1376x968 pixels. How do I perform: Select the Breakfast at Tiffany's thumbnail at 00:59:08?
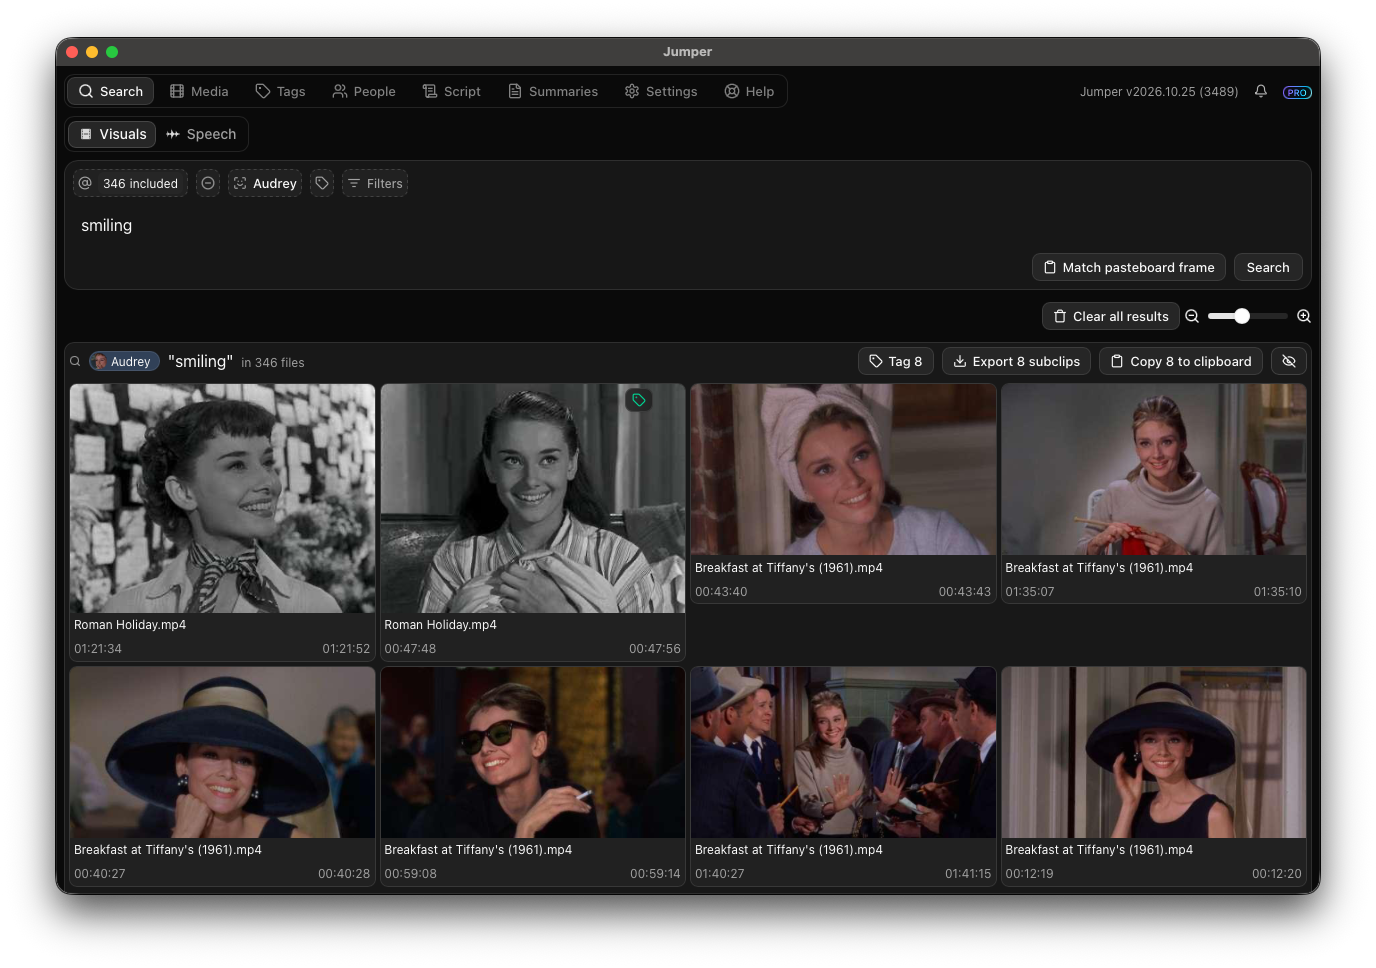click(x=533, y=753)
